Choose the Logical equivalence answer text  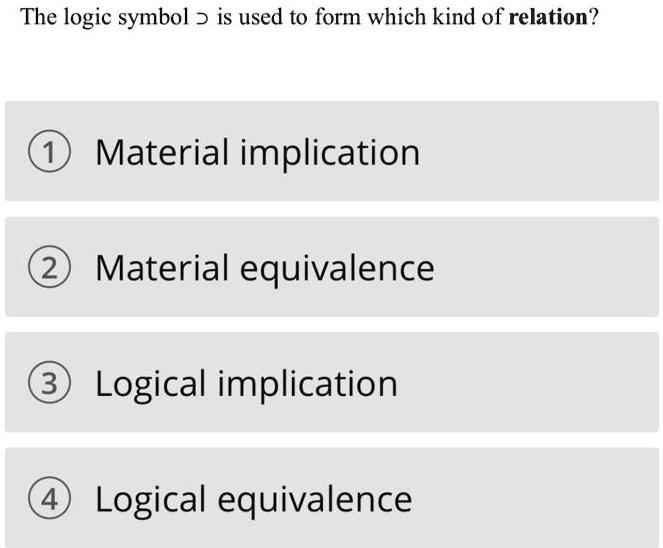coord(254,500)
